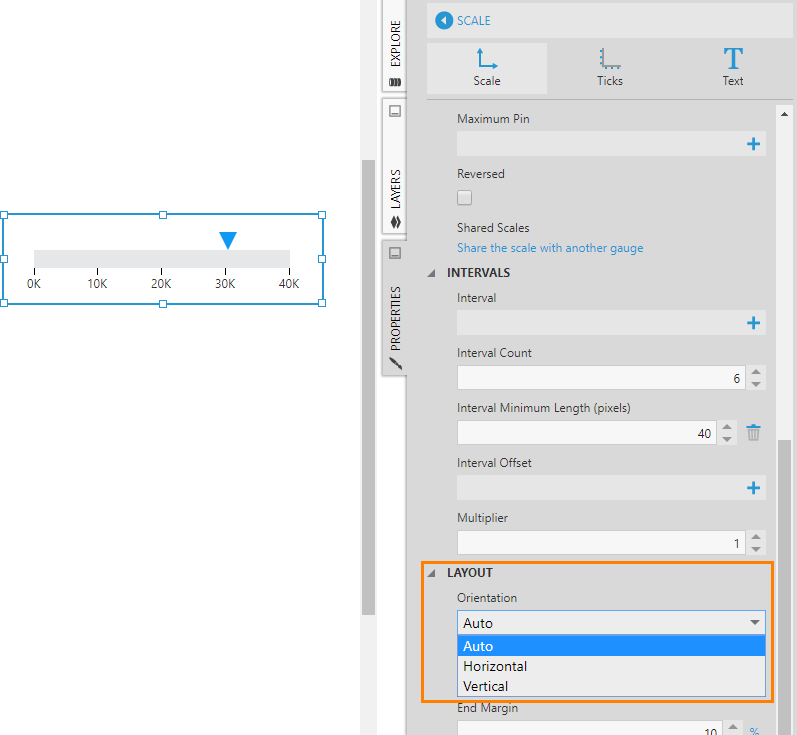Add a Maximum Pin value with plus
The width and height of the screenshot is (797, 735).
[x=753, y=144]
